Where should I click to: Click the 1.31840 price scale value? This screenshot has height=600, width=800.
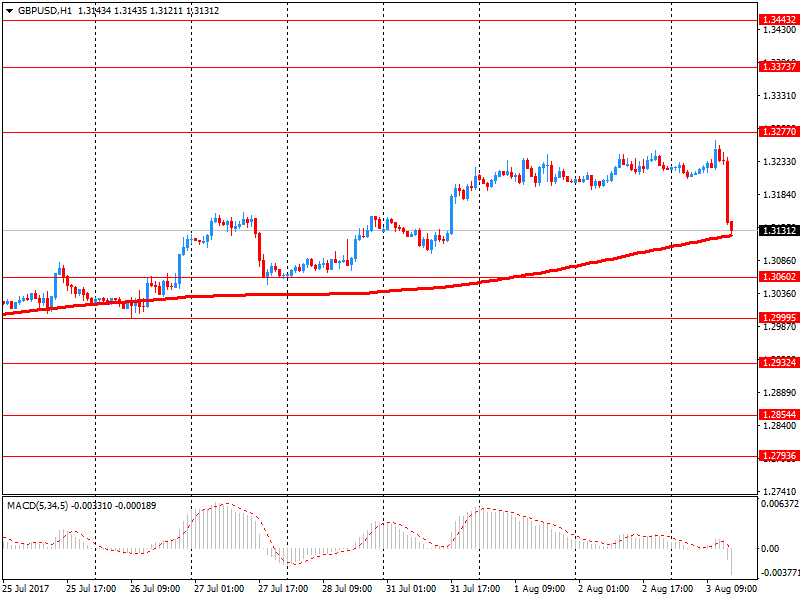pos(780,195)
